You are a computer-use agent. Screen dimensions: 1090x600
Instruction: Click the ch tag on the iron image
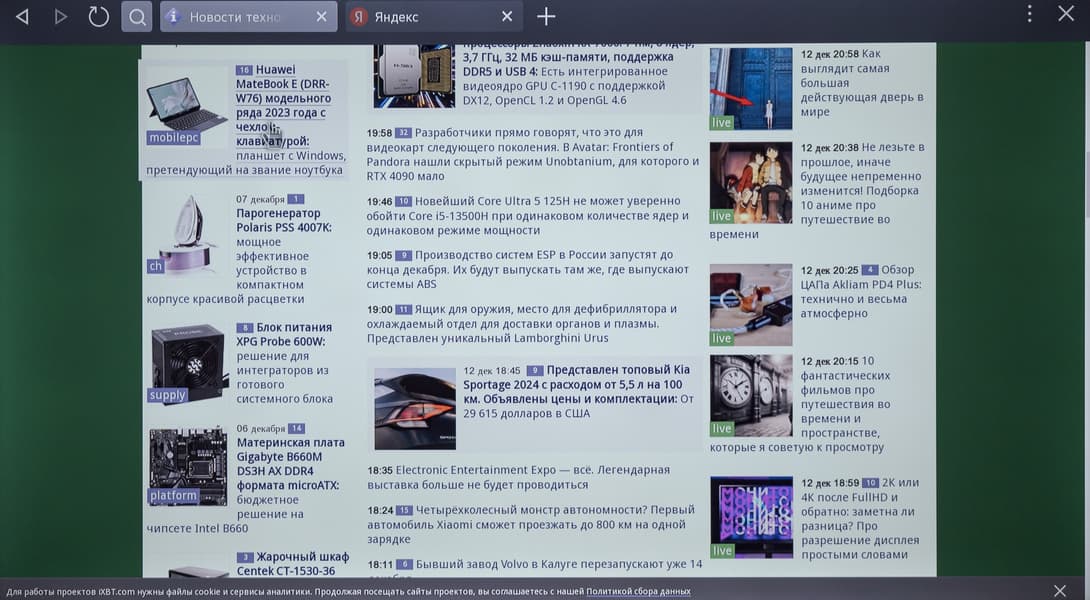pyautogui.click(x=156, y=266)
